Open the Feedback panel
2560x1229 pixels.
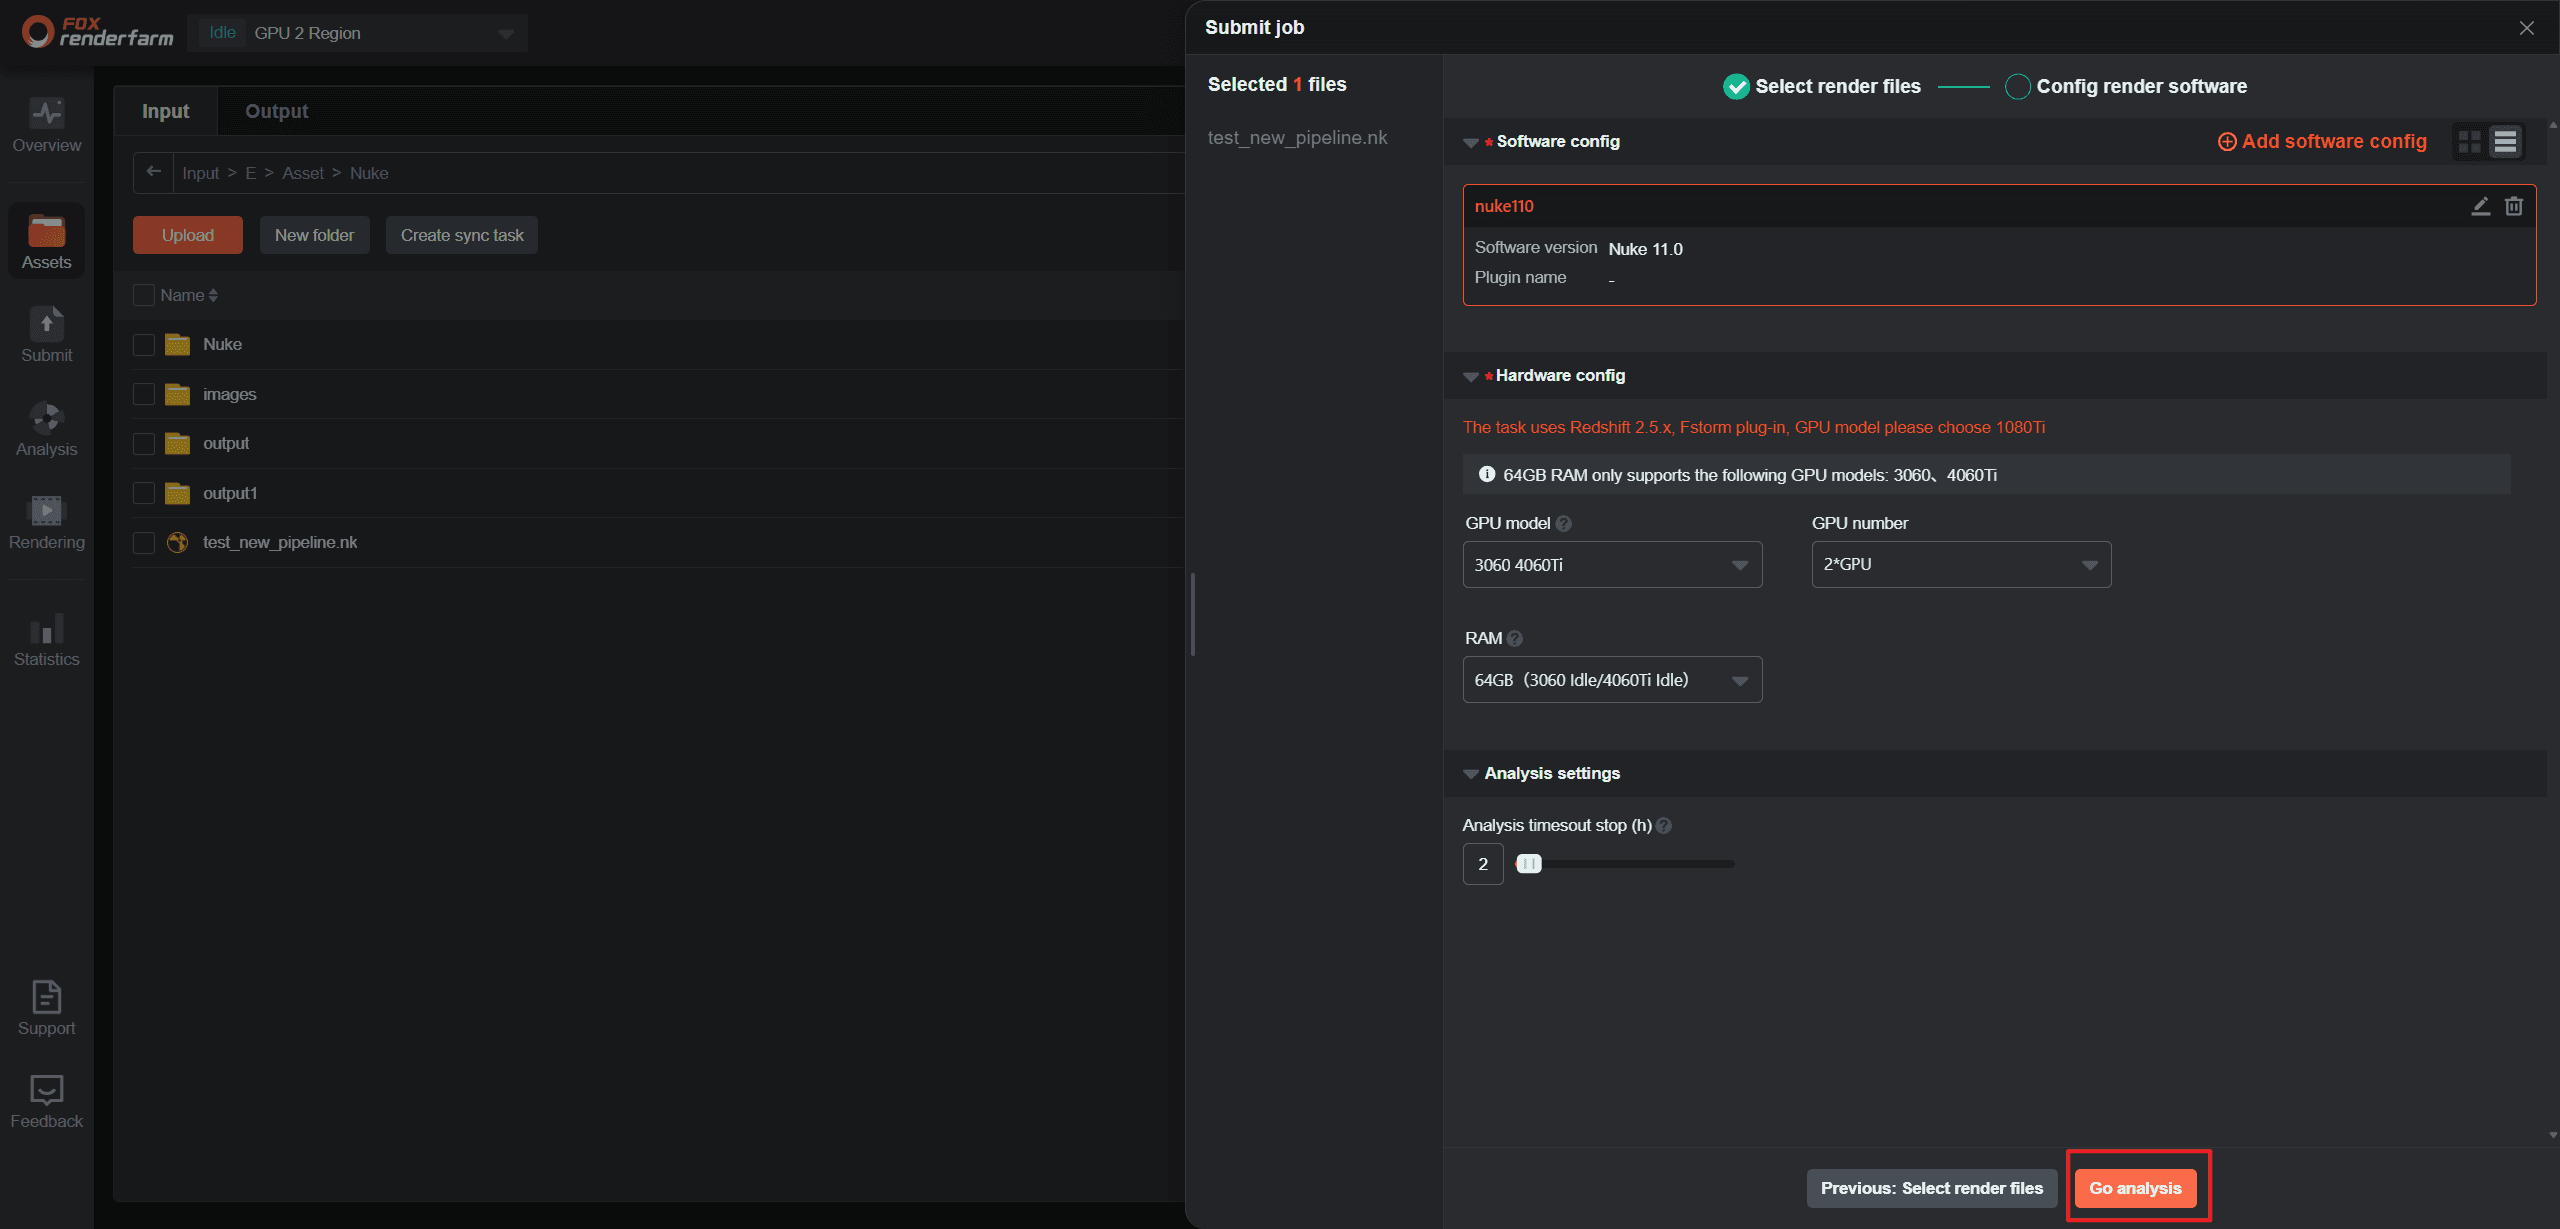[x=46, y=1102]
